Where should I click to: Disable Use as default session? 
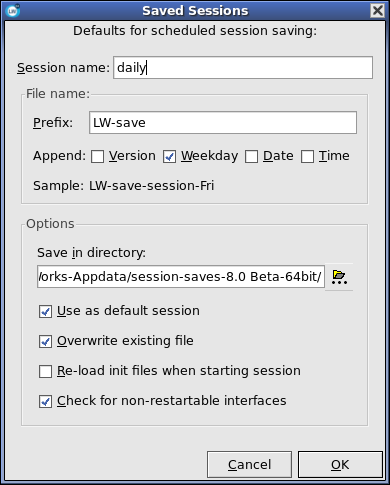click(45, 311)
